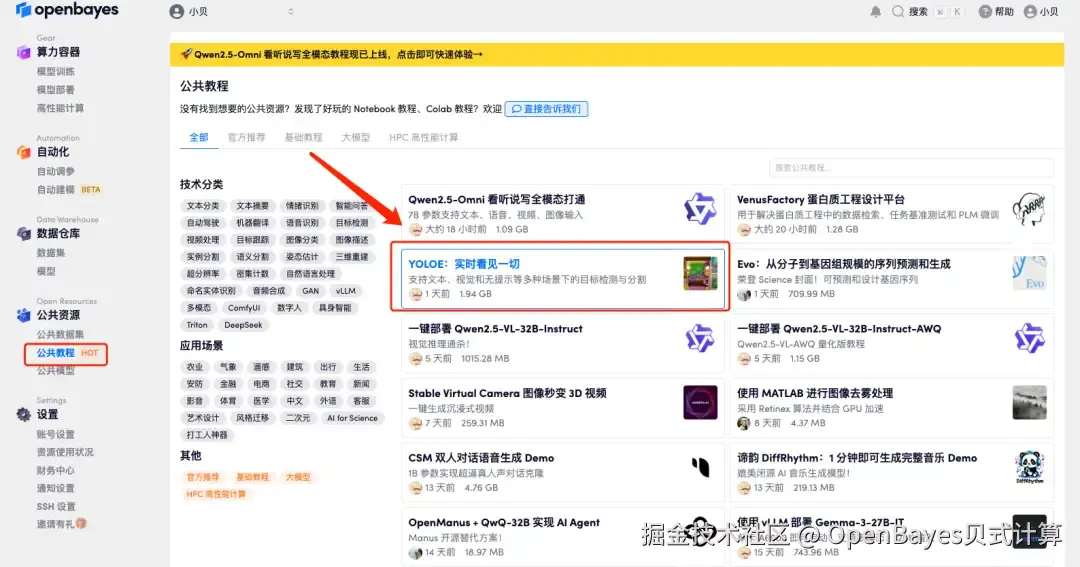The width and height of the screenshot is (1080, 567).
Task: Select the DeepSeek tag filter
Action: [242, 325]
